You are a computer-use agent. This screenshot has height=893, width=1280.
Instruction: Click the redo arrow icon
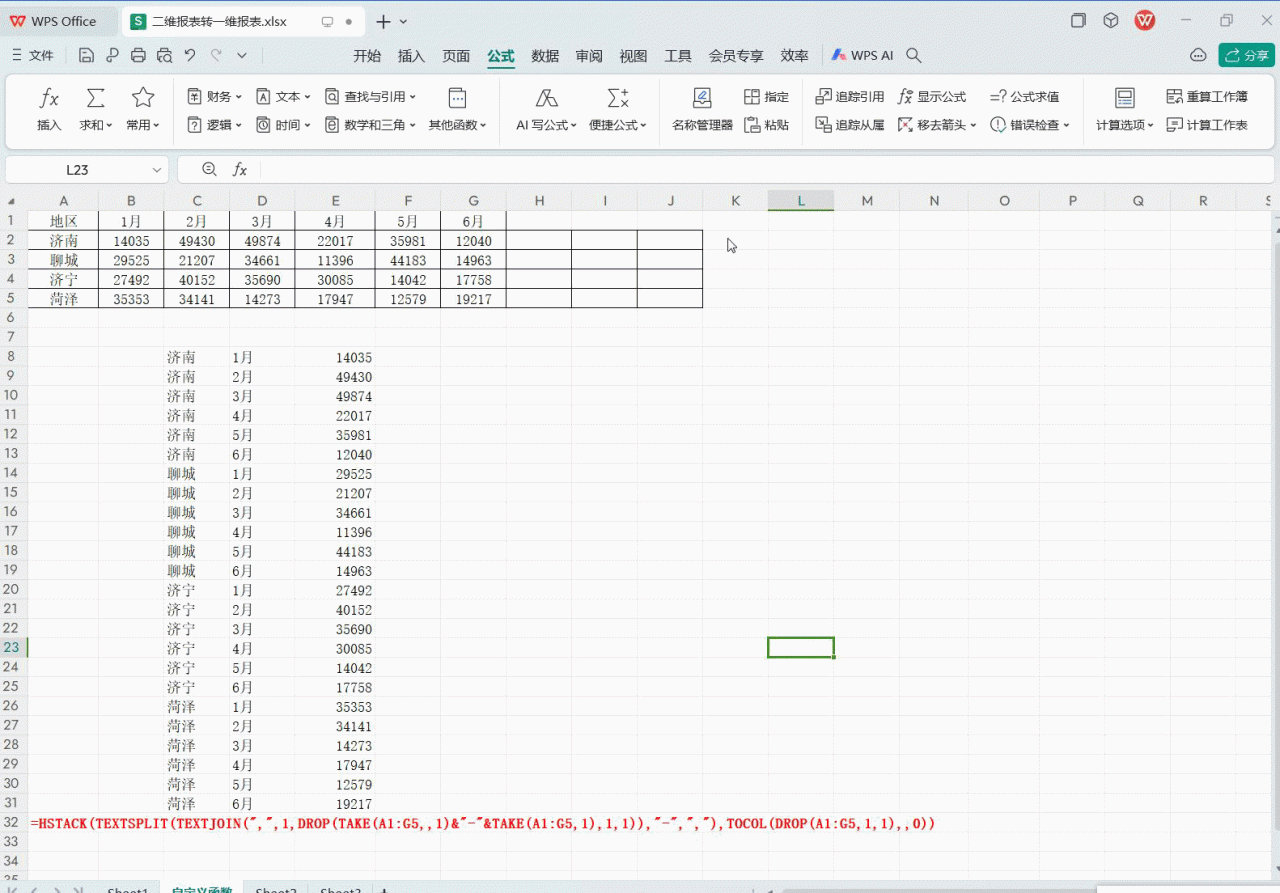click(216, 56)
